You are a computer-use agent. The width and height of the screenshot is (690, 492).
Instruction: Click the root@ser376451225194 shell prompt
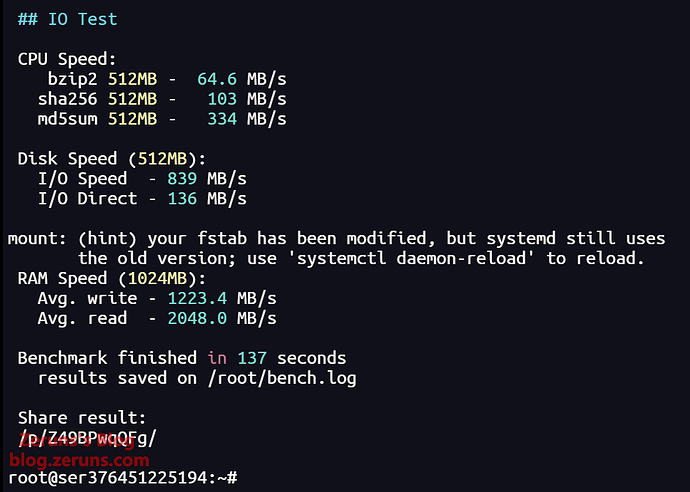[x=112, y=478]
